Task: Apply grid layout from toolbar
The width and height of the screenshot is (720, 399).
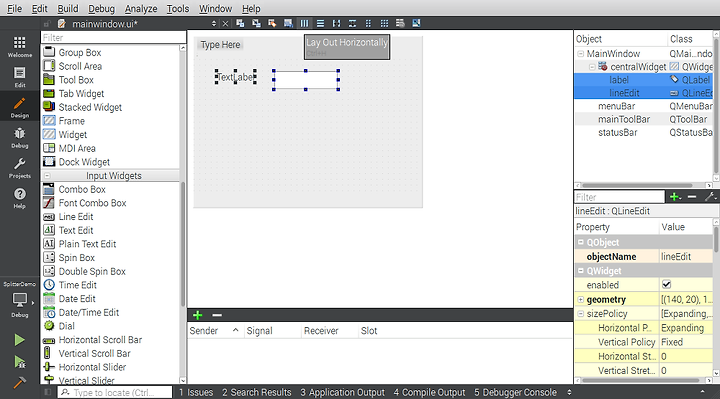Action: point(384,23)
